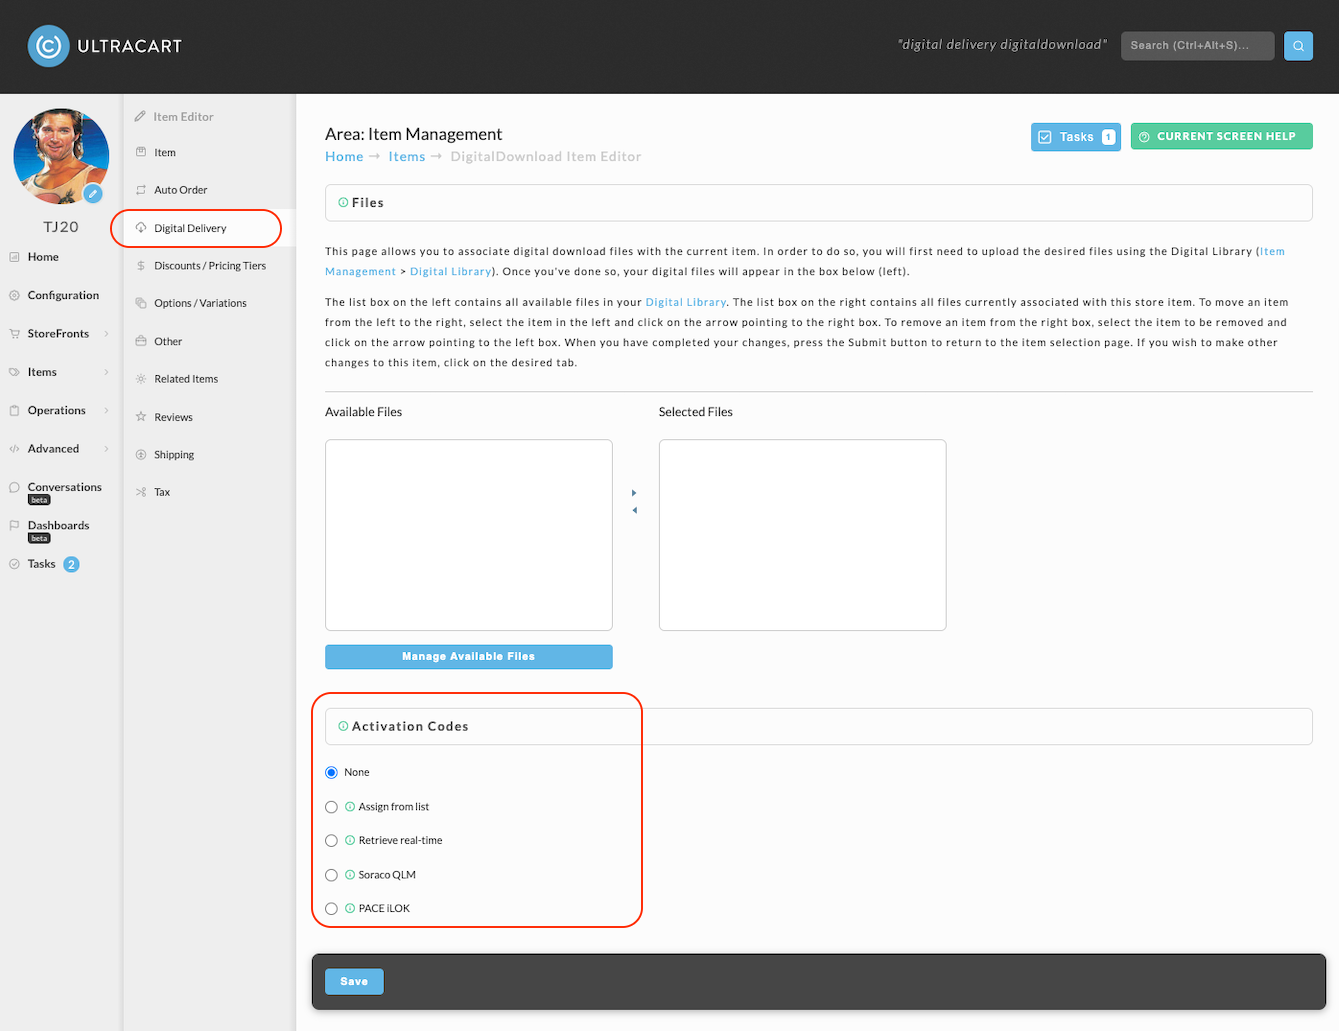Click the info icon next to Files
1339x1031 pixels.
point(343,203)
